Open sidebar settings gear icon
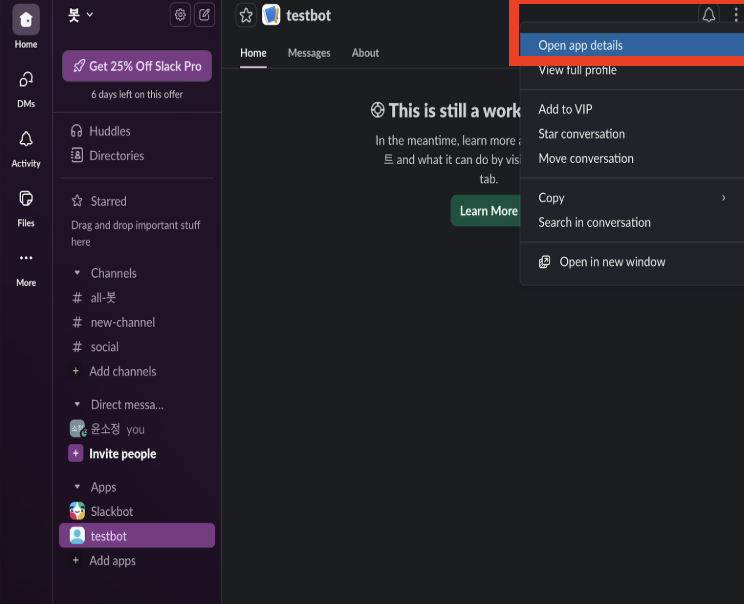Image resolution: width=744 pixels, height=604 pixels. tap(180, 15)
